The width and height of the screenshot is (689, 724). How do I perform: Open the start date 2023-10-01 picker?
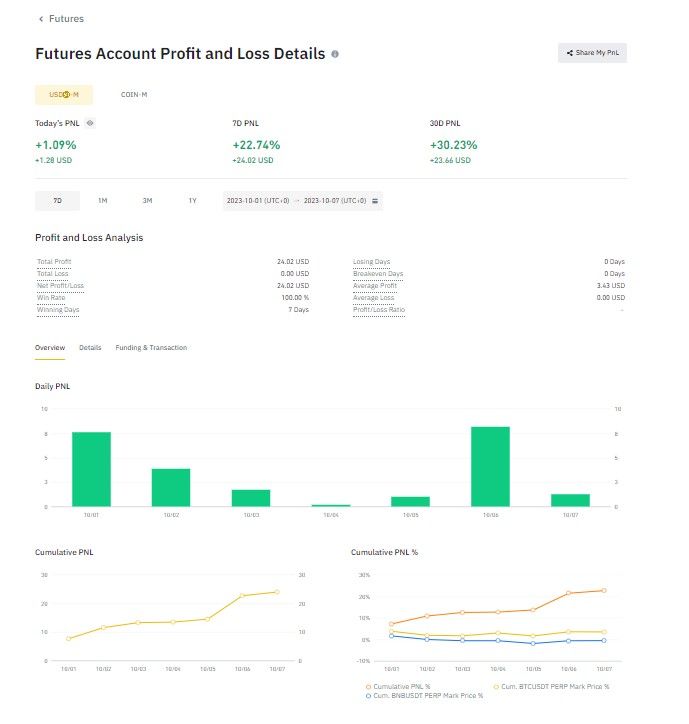(x=258, y=201)
